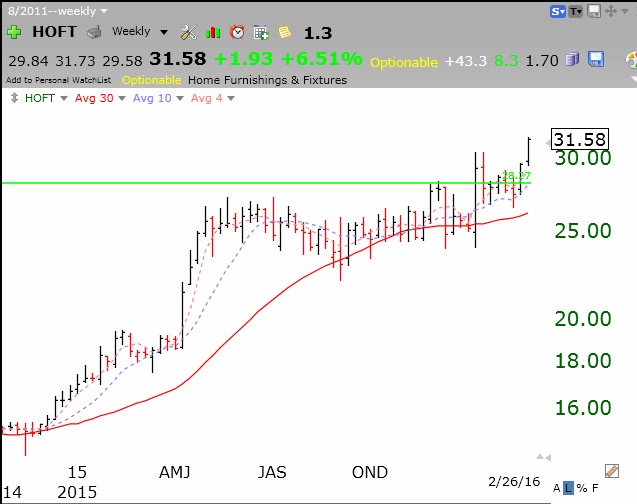This screenshot has width=637, height=504.
Task: Toggle the F scale button
Action: click(x=595, y=488)
